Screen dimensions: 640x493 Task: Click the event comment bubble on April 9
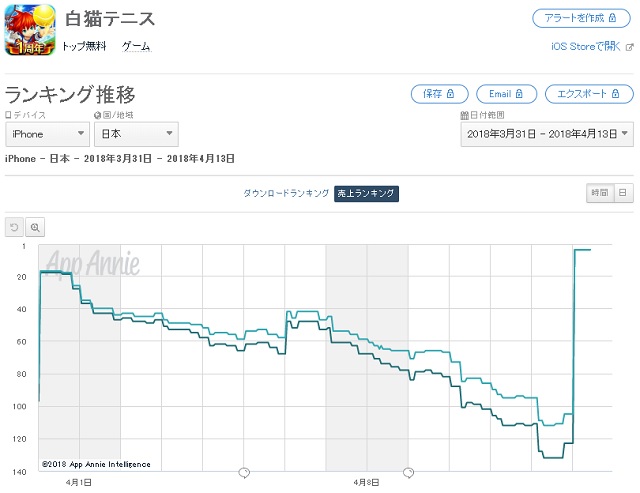(409, 473)
